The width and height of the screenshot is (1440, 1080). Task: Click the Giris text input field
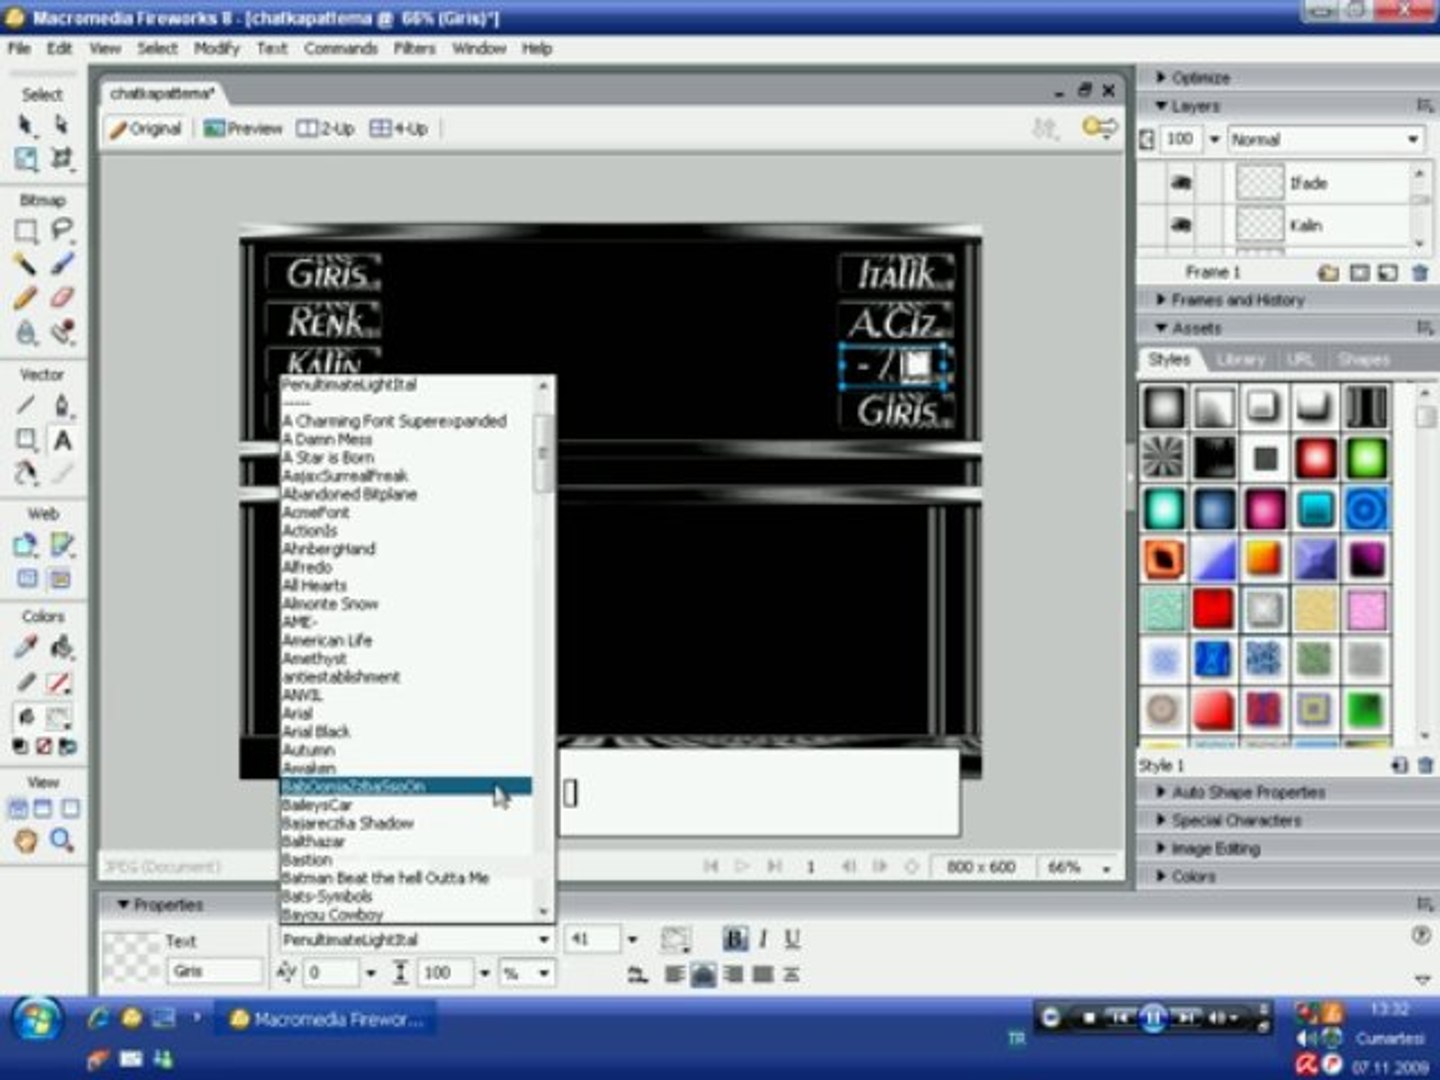(x=214, y=971)
